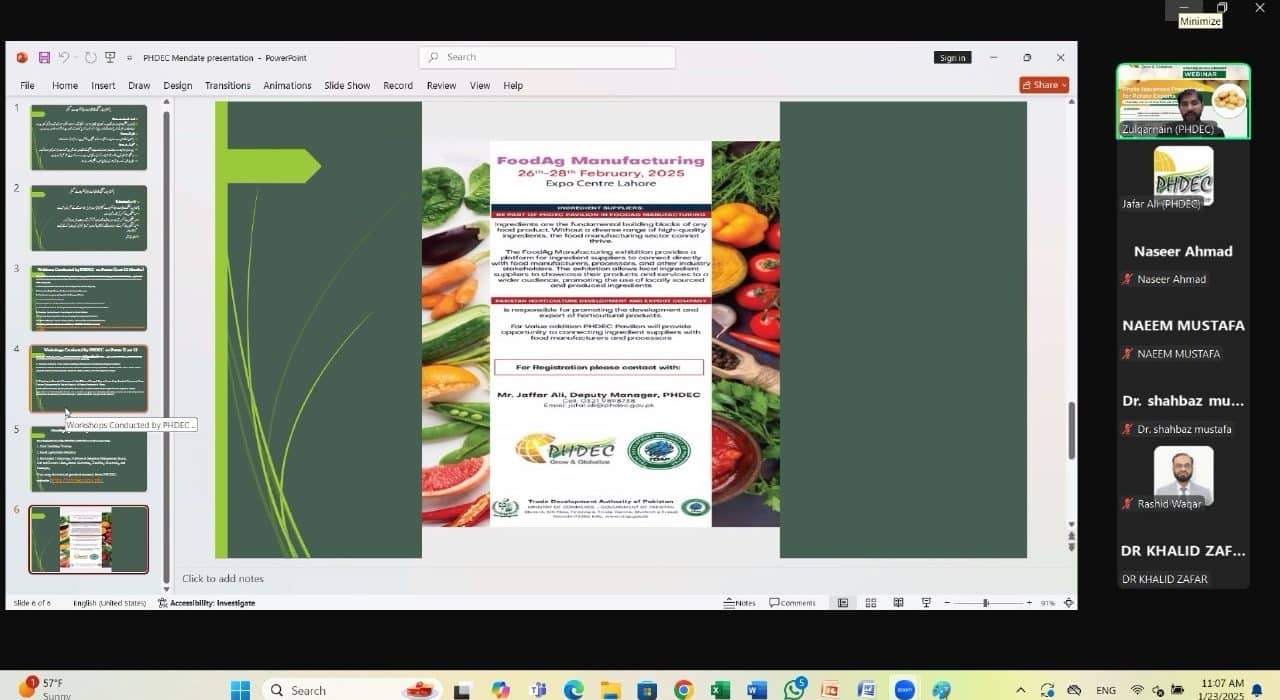
Task: Toggle the Comments pane
Action: pyautogui.click(x=792, y=603)
